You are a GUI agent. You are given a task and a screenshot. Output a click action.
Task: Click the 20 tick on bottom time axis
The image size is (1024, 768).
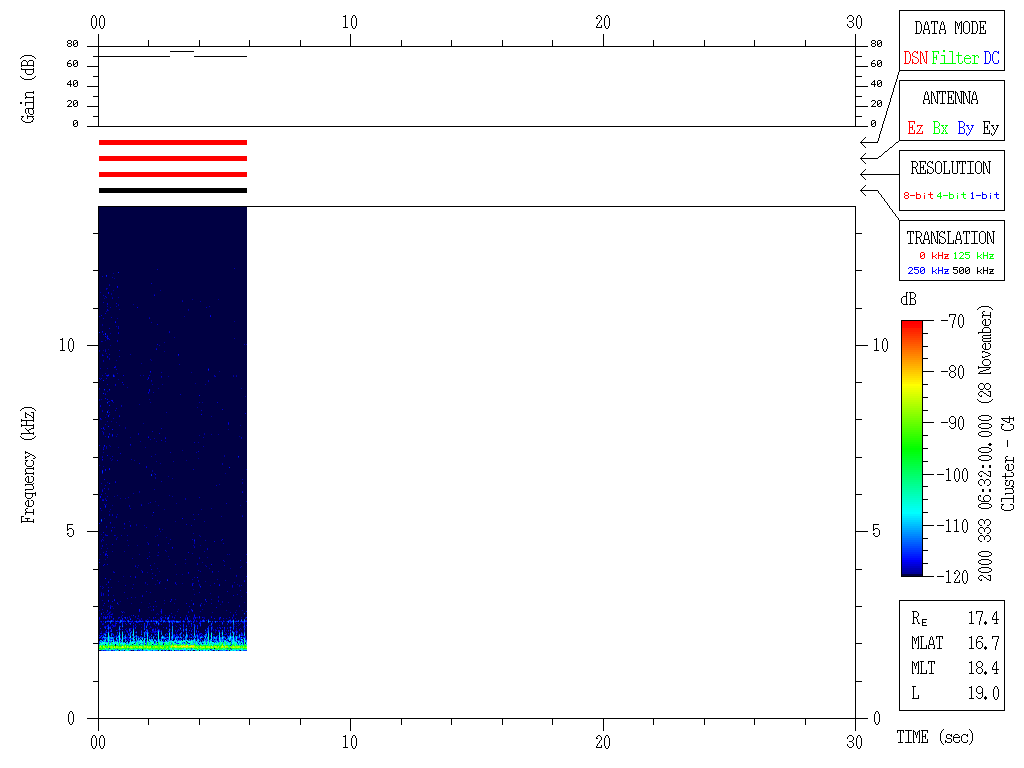603,741
